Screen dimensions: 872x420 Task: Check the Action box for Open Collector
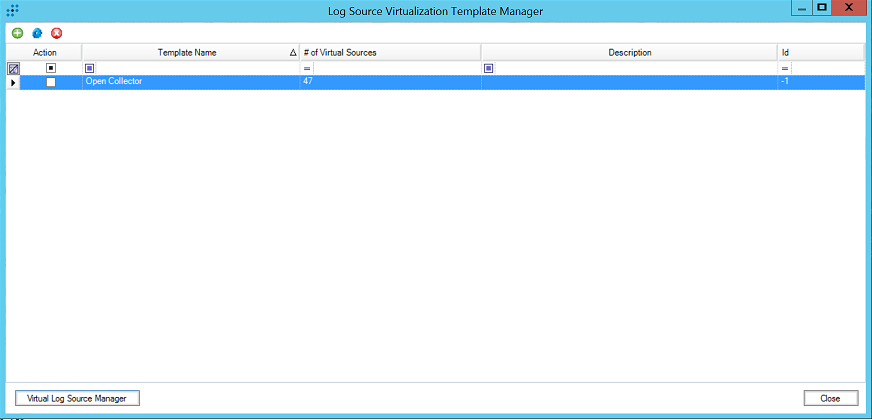click(51, 82)
